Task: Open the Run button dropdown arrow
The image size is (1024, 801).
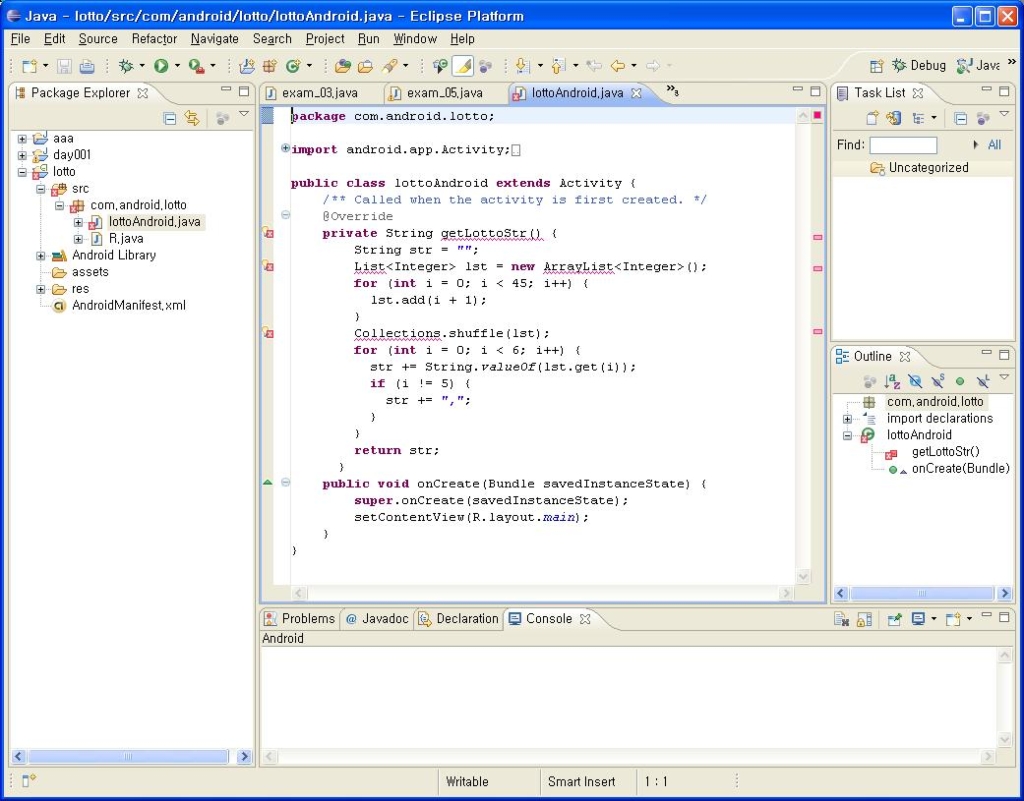Action: (x=177, y=65)
